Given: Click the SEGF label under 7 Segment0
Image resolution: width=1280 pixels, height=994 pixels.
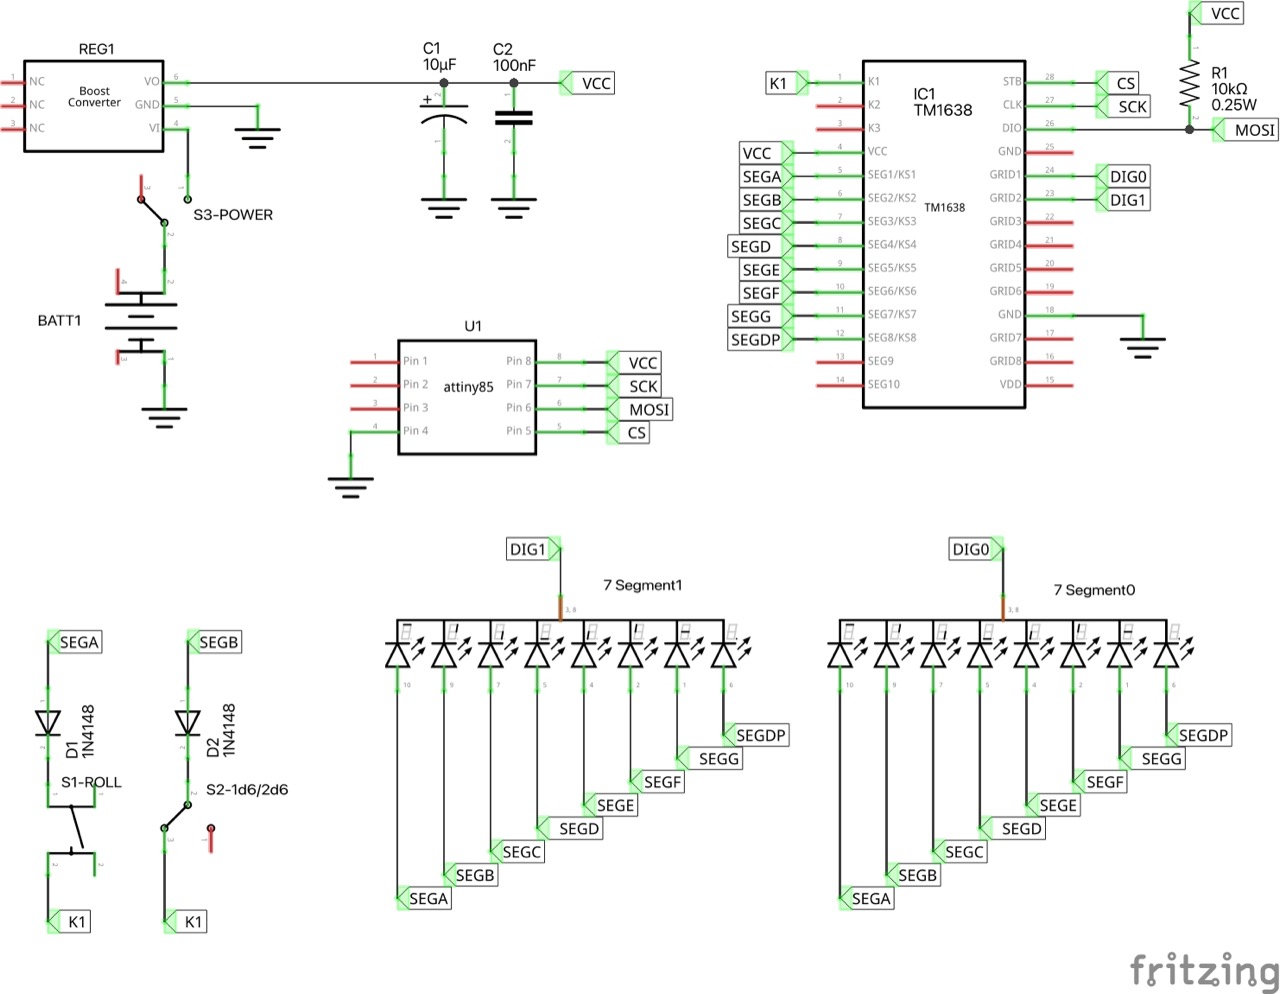Looking at the screenshot, I should tap(1100, 782).
